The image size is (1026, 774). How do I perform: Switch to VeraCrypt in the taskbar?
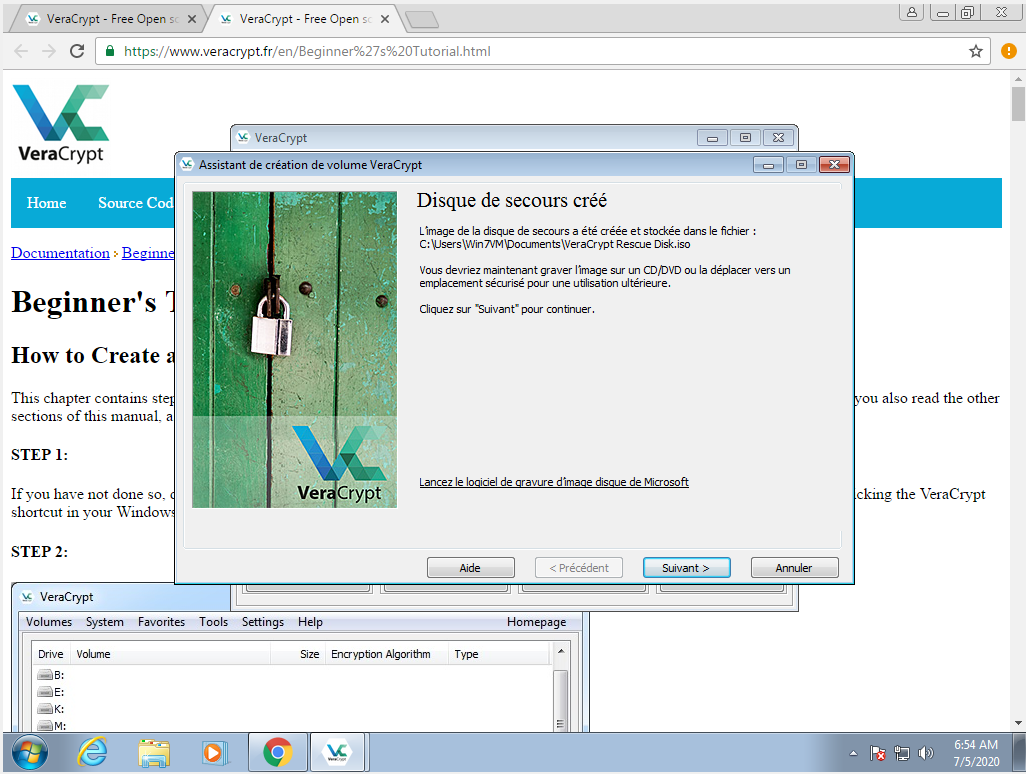click(x=337, y=753)
